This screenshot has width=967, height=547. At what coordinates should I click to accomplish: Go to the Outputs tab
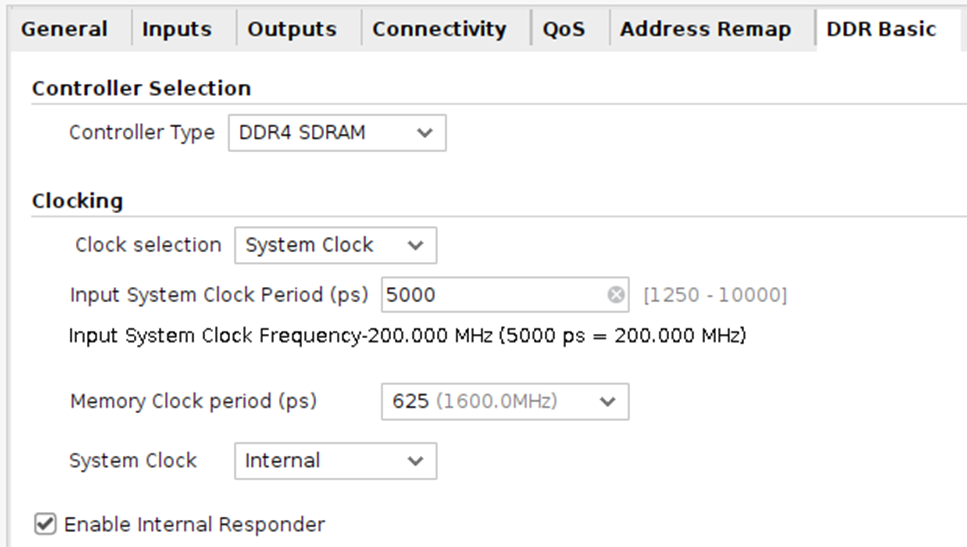click(x=292, y=29)
